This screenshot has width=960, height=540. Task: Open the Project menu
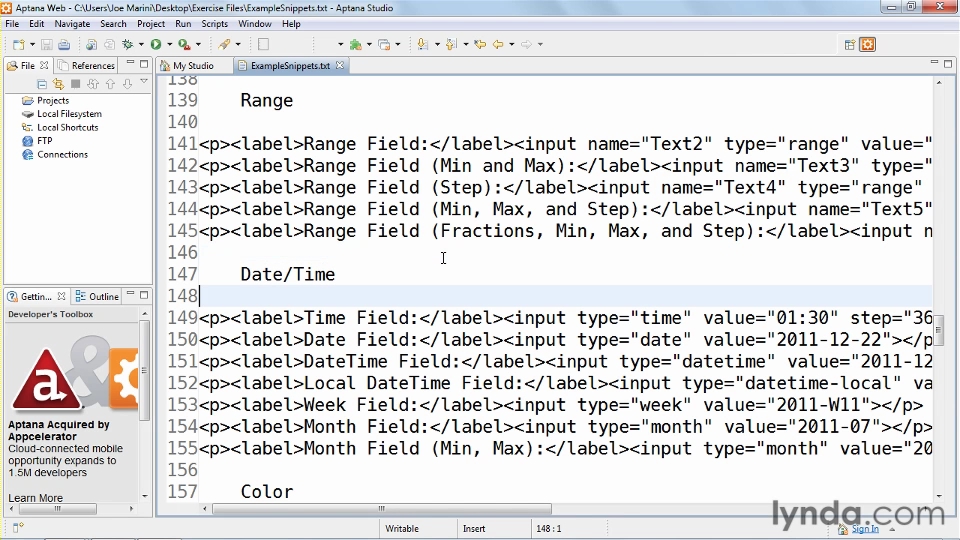[x=151, y=24]
